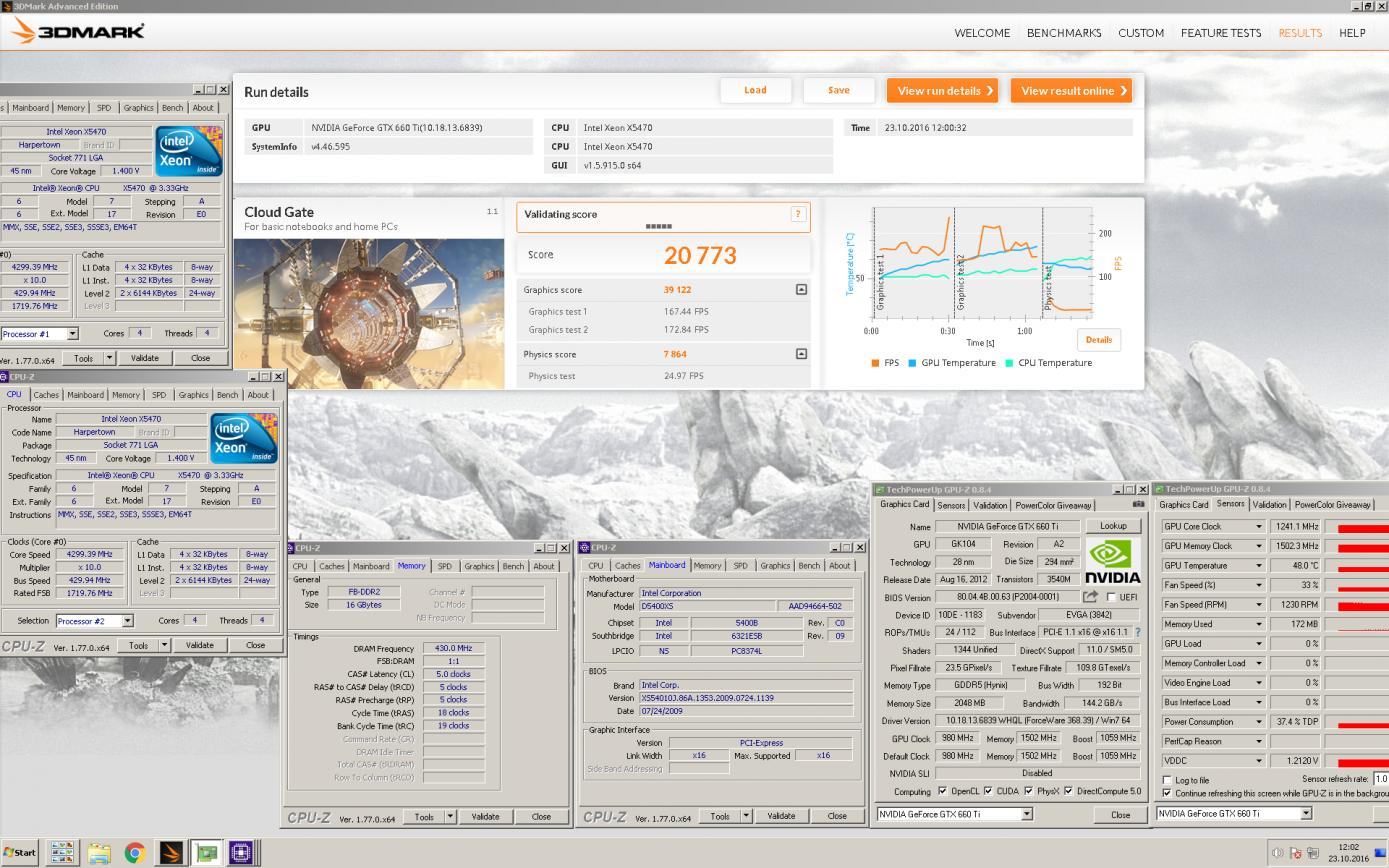Image resolution: width=1389 pixels, height=868 pixels.
Task: Click the NVIDIA logo in GPU-Z
Action: pos(1112,562)
